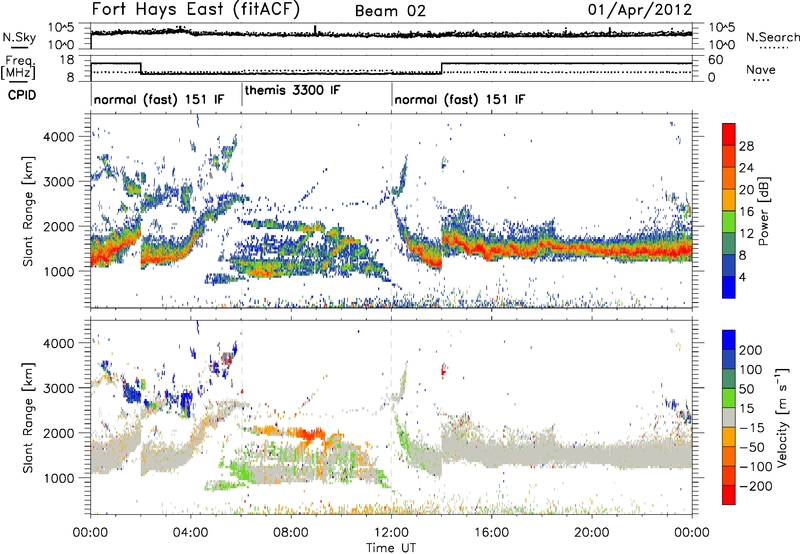Click the 'Slant Range [km]' label of power panel
The image size is (800, 554).
coord(28,211)
